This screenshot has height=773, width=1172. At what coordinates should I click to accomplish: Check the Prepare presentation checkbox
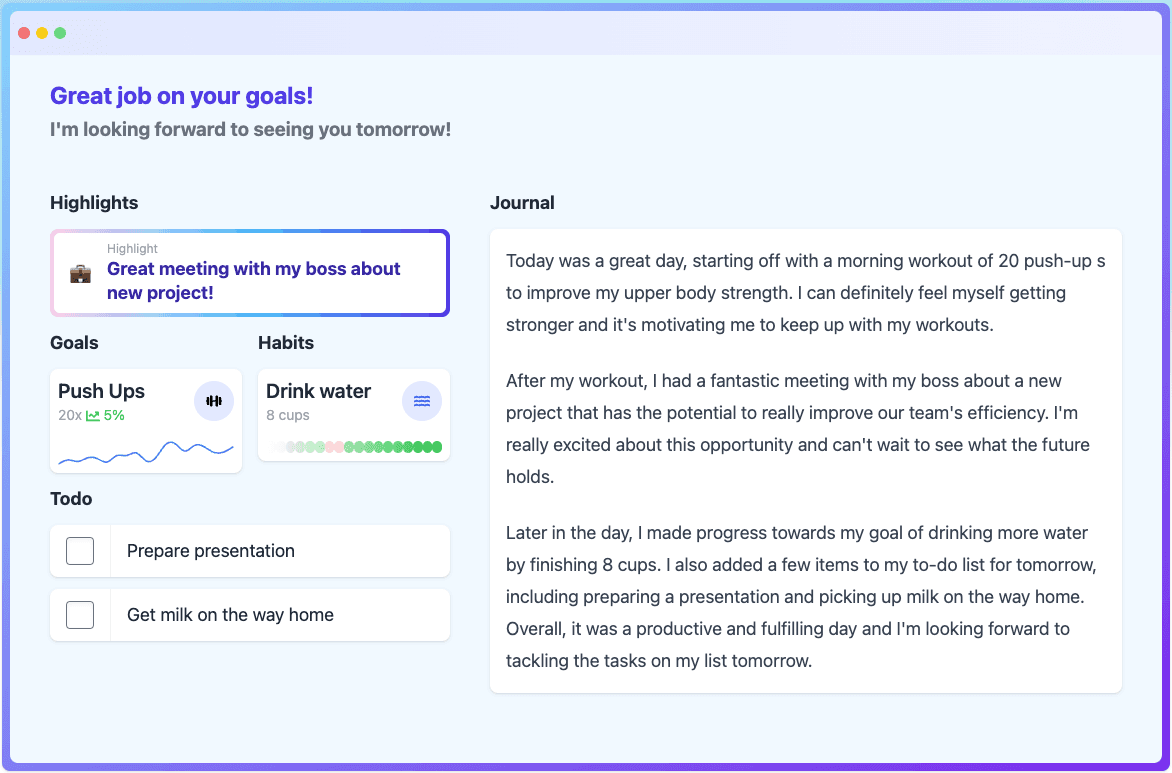(x=80, y=551)
